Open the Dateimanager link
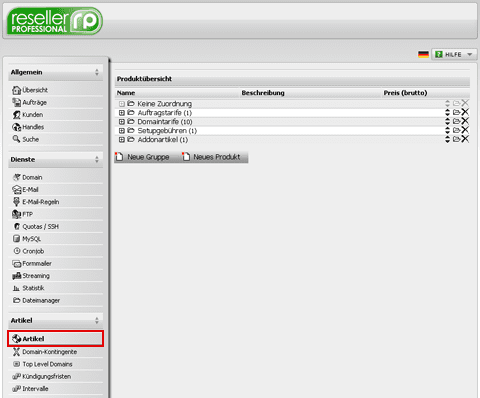The image size is (480, 398). (x=41, y=300)
